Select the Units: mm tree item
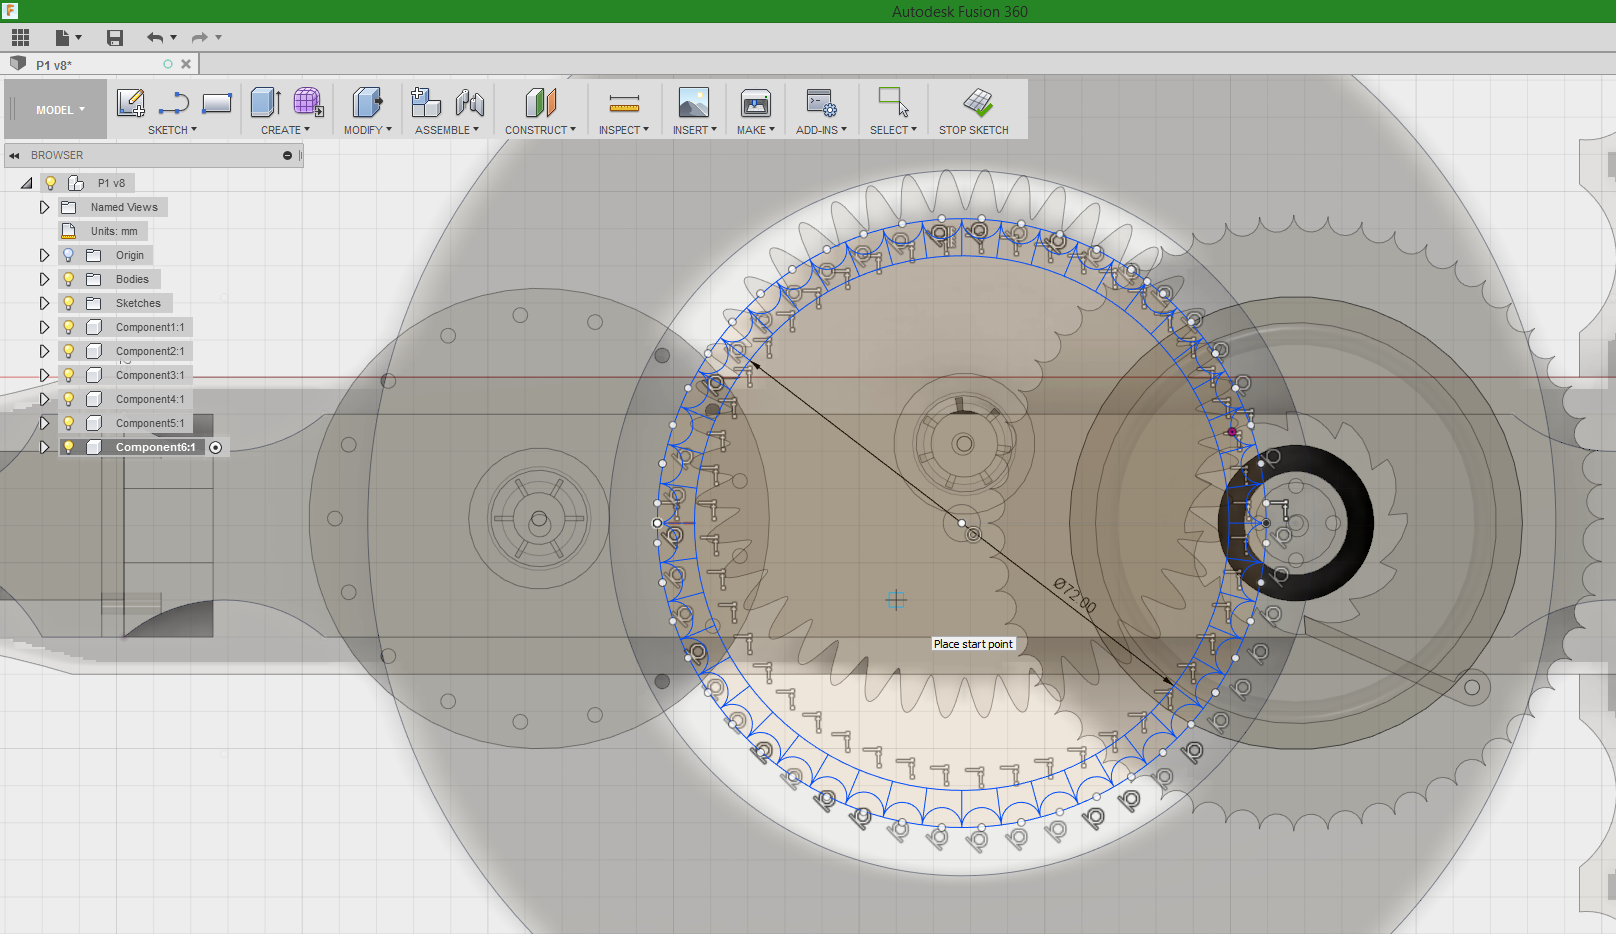 [114, 231]
